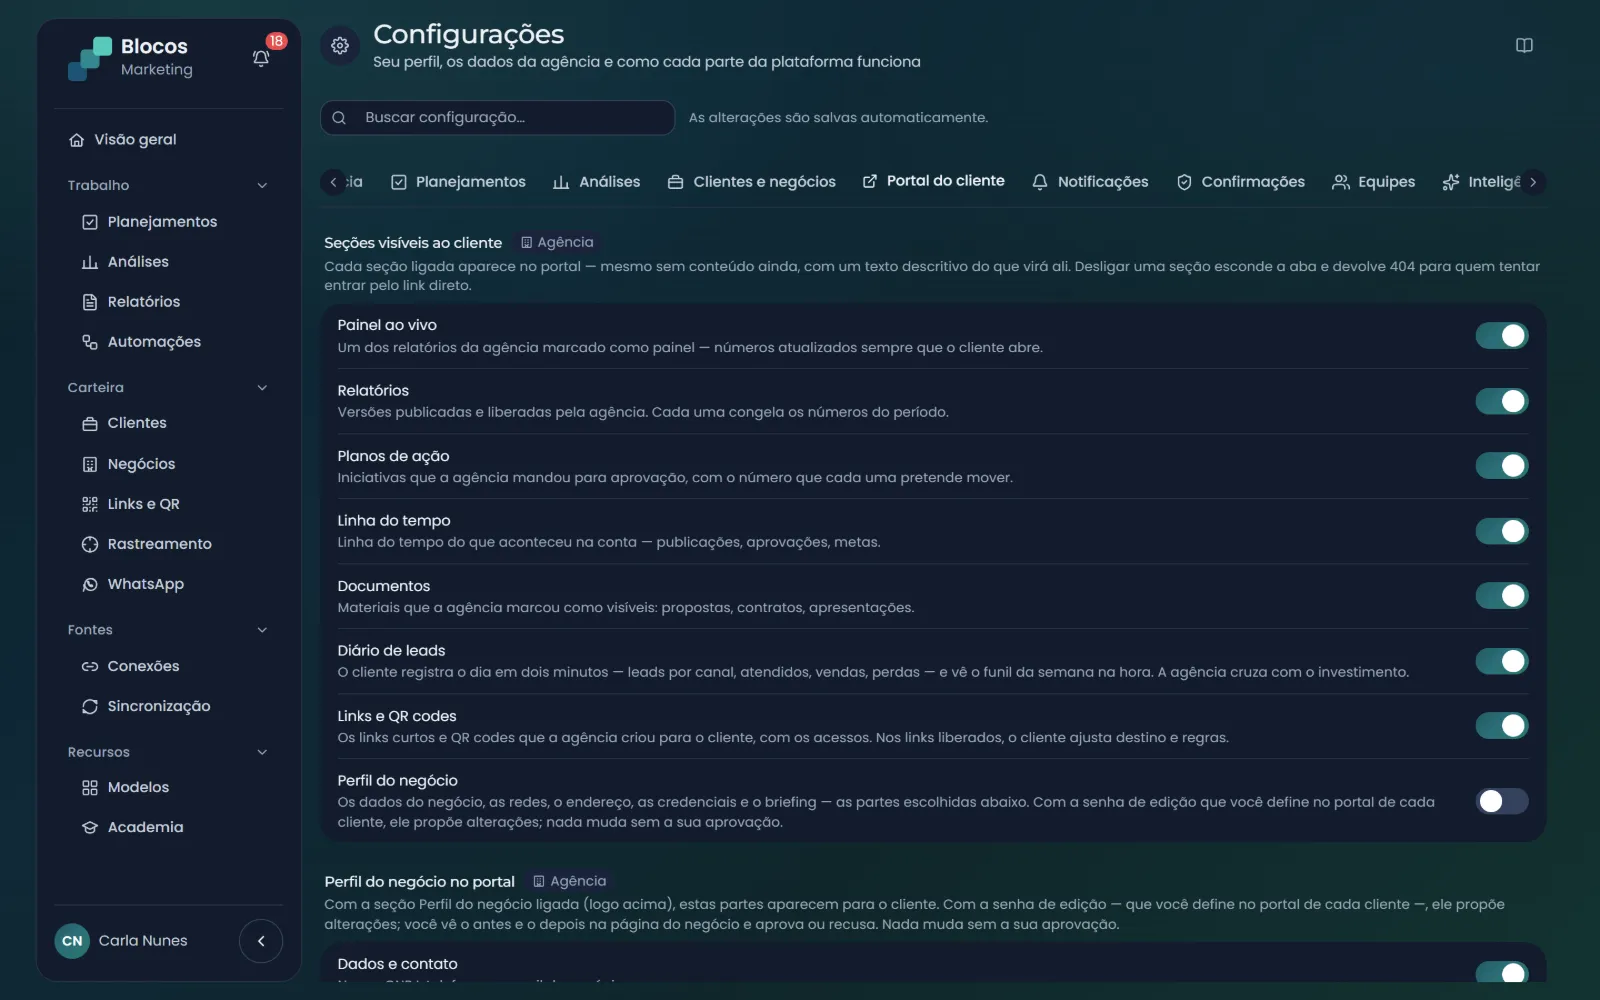Open Carla Nunes user profile

(122, 941)
